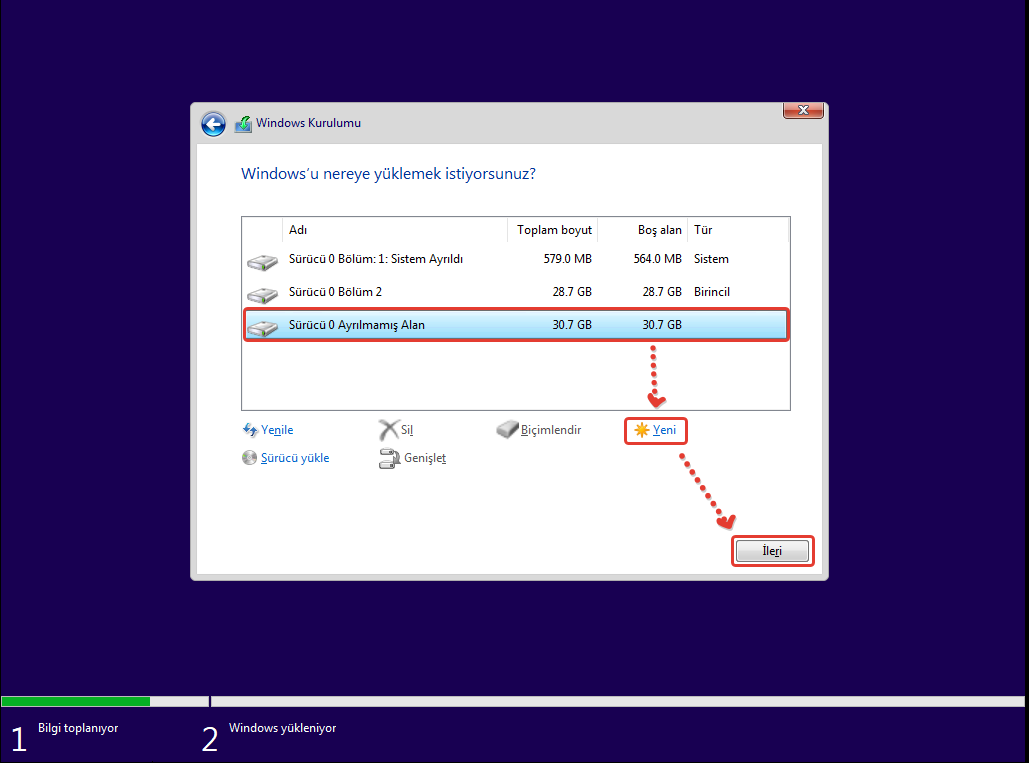Click the Yenile refresh arrows icon
1029x763 pixels.
[x=250, y=430]
